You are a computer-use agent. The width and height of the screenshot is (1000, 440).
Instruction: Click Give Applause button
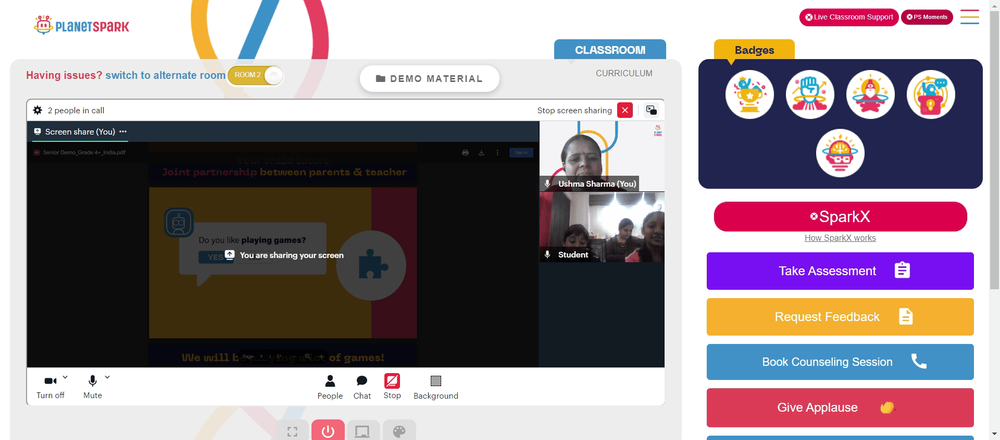tap(840, 407)
